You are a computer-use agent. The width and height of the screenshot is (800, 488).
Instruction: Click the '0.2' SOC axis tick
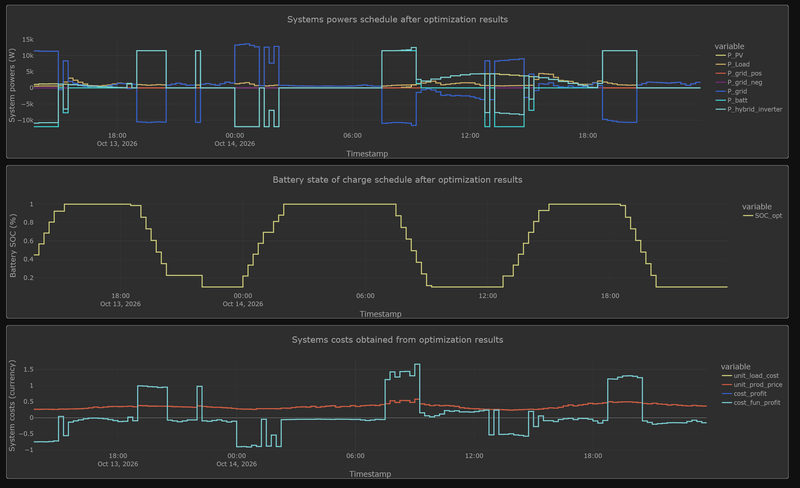[29, 278]
